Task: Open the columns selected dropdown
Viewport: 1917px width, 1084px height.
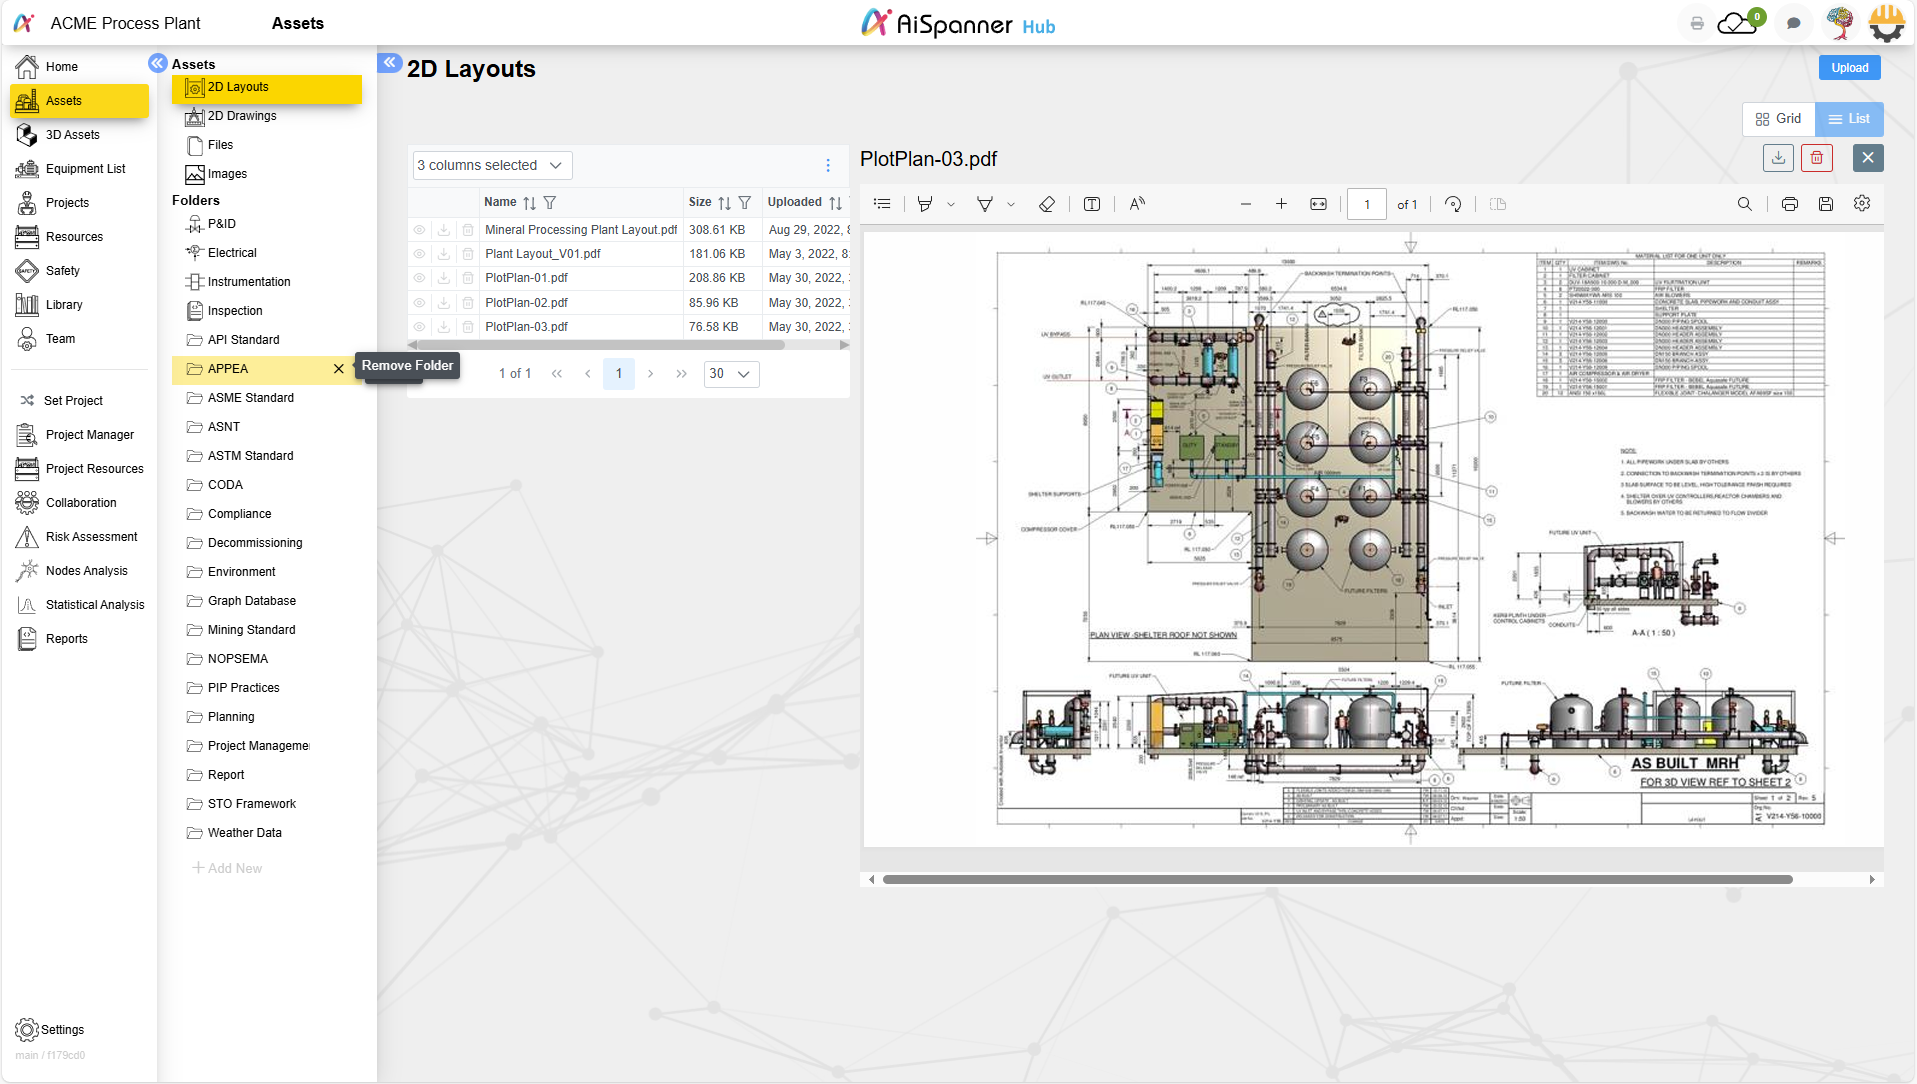Action: coord(490,165)
